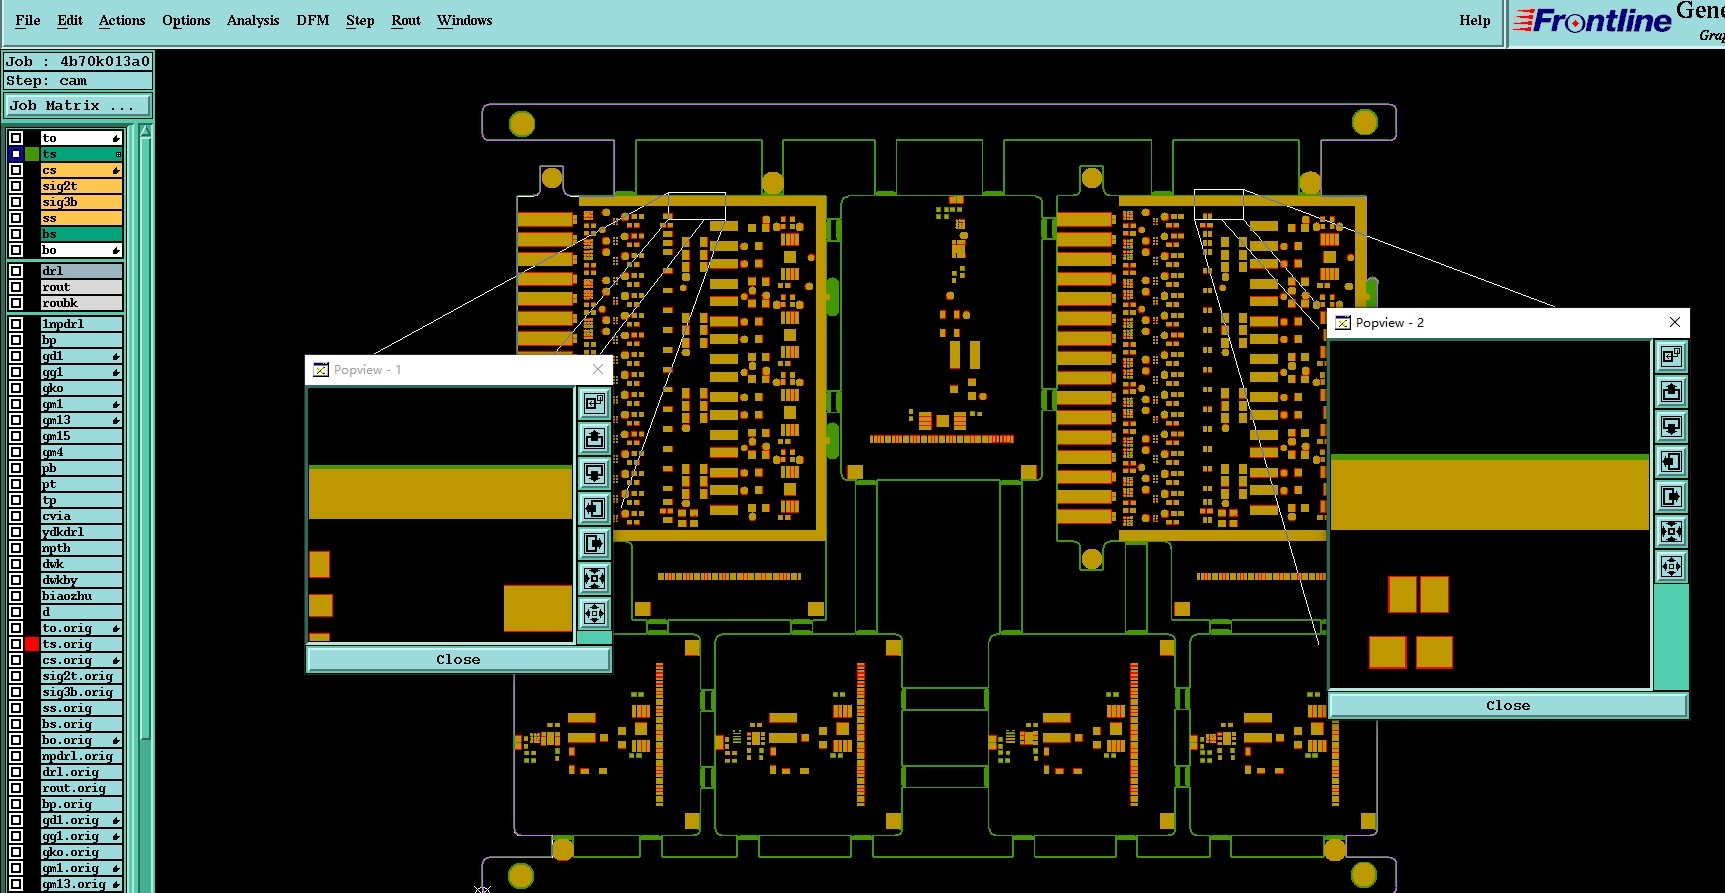This screenshot has height=893, width=1725.
Task: Open the Rout menu
Action: point(405,20)
